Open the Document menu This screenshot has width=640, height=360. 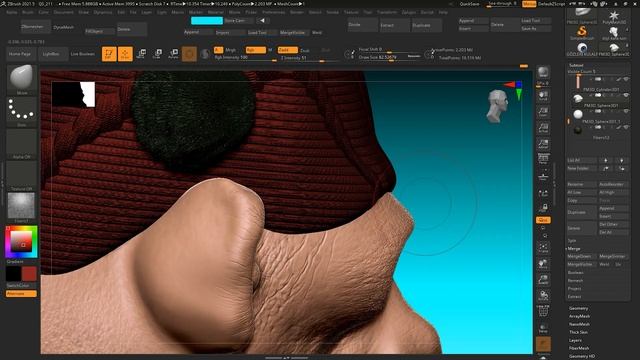[64, 12]
